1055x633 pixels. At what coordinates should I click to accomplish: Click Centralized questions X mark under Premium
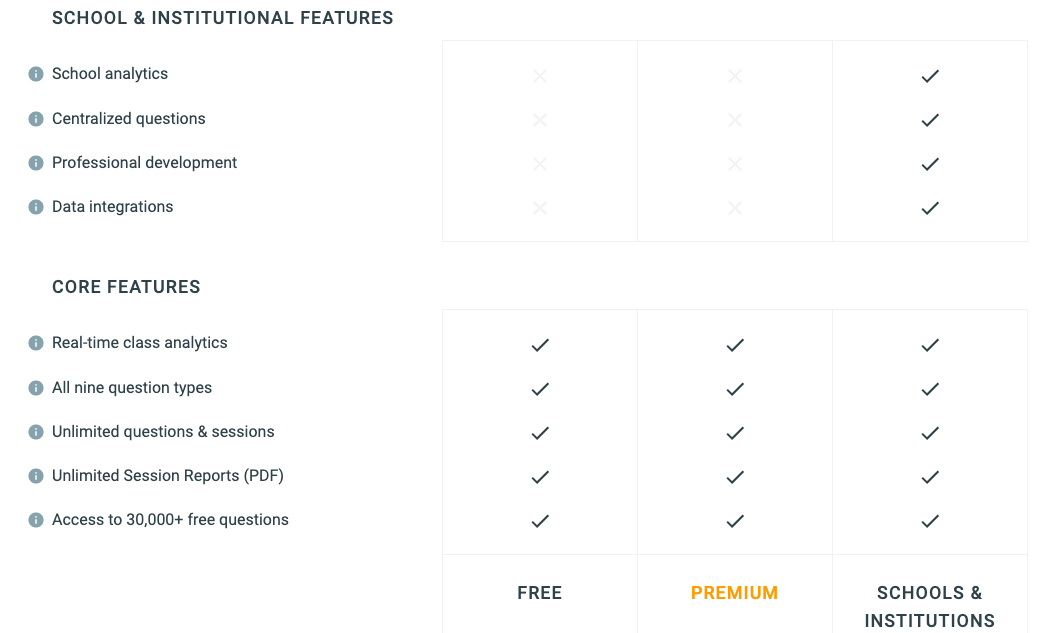tap(735, 120)
